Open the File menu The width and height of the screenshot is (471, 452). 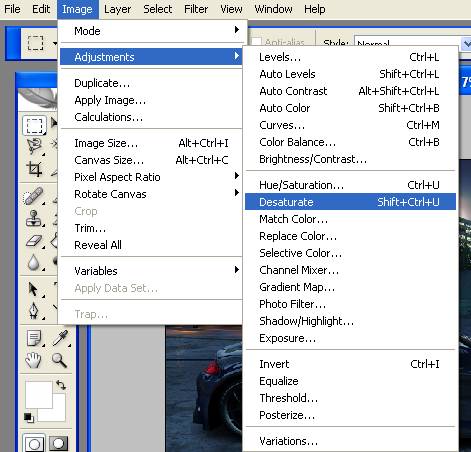tap(12, 9)
